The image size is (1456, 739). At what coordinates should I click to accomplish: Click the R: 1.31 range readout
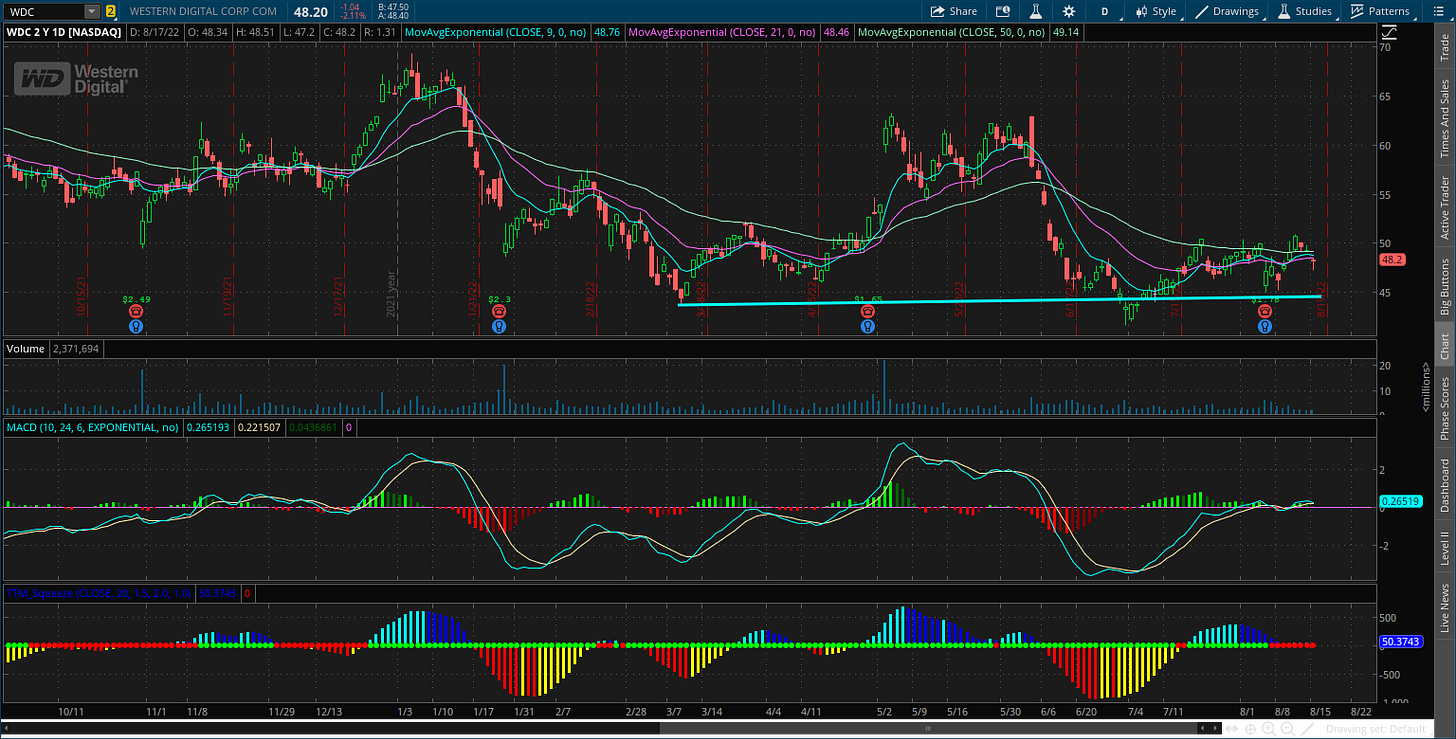378,32
